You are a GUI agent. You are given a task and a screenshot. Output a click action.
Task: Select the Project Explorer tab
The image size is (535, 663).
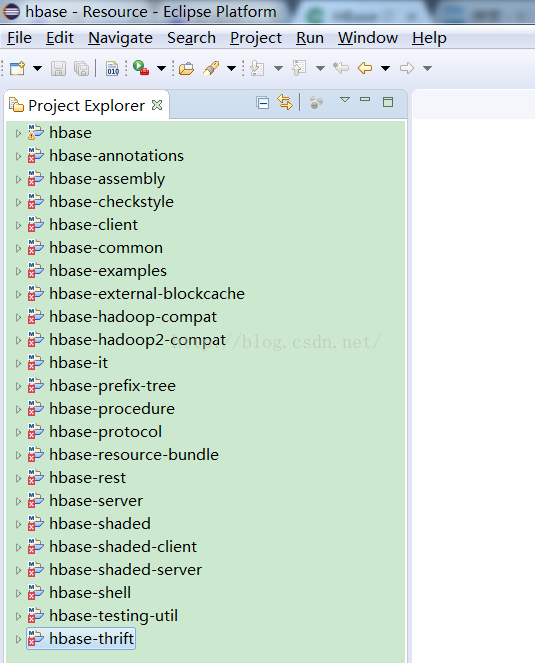pos(86,106)
